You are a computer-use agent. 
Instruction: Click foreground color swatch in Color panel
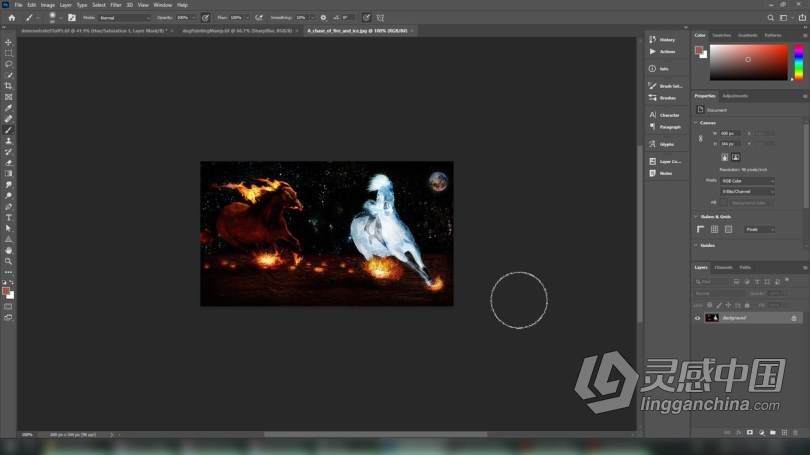click(x=699, y=50)
